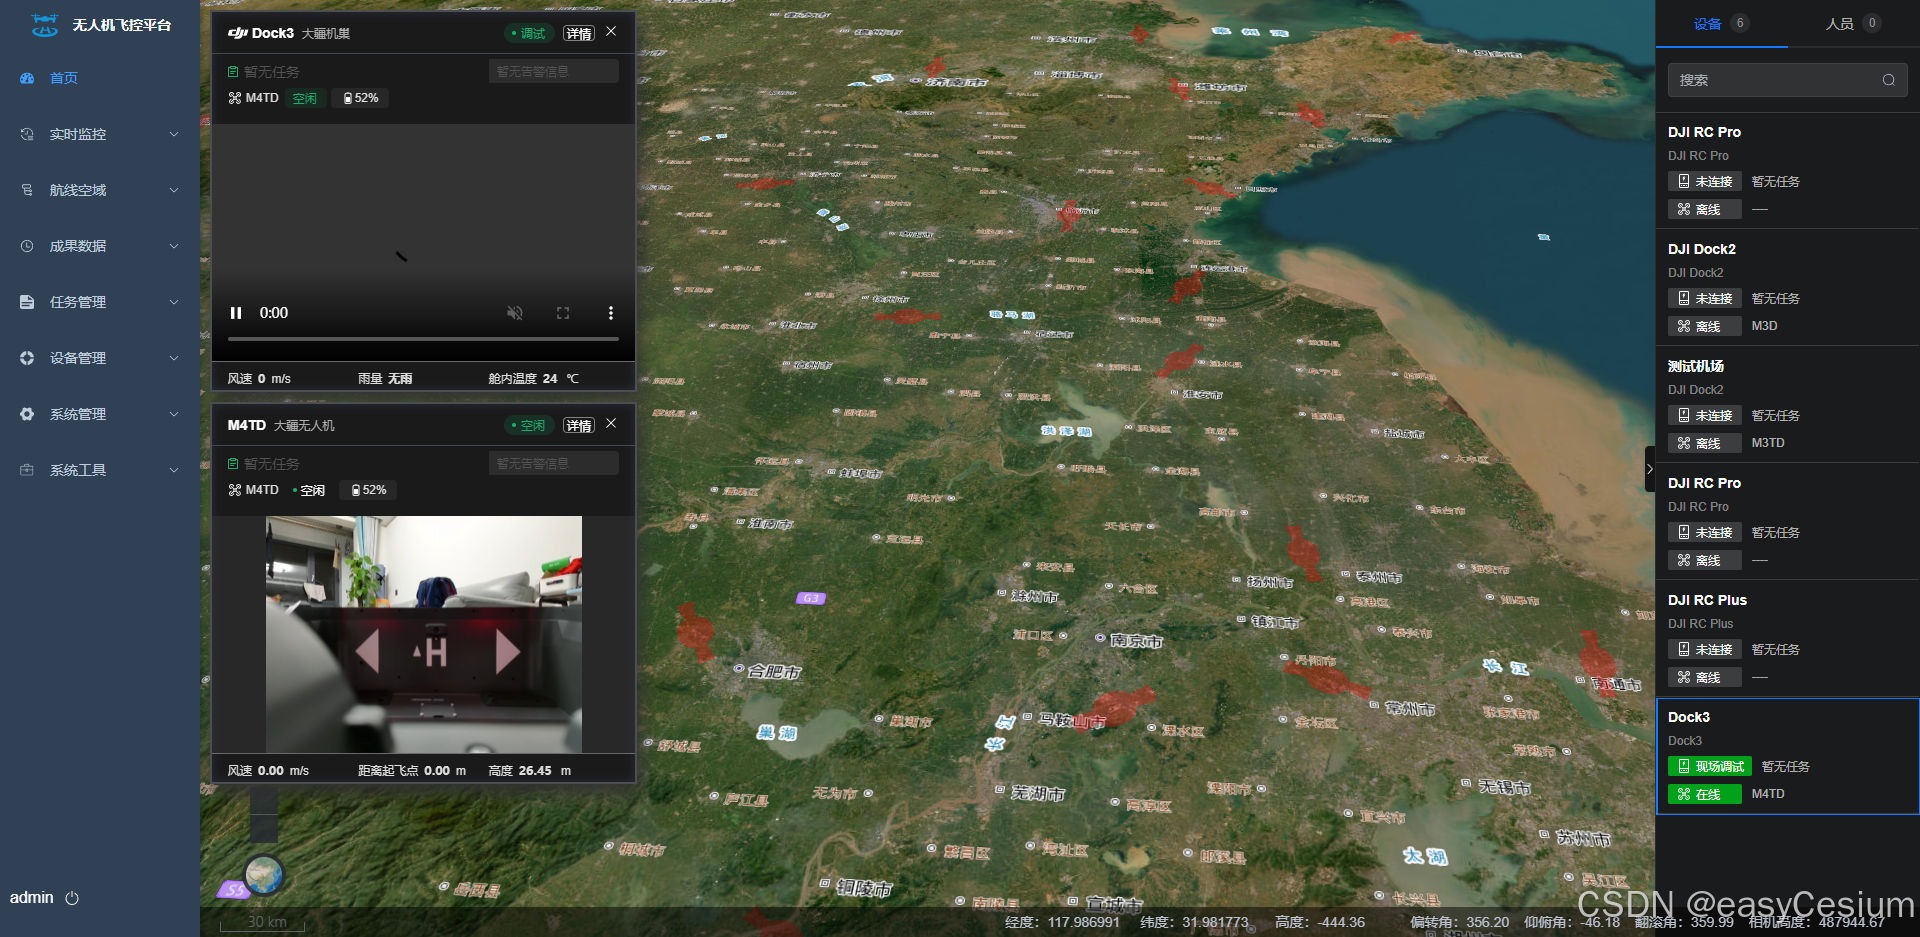Expand the 航线空域 menu chevron
This screenshot has width=1920, height=937.
174,190
